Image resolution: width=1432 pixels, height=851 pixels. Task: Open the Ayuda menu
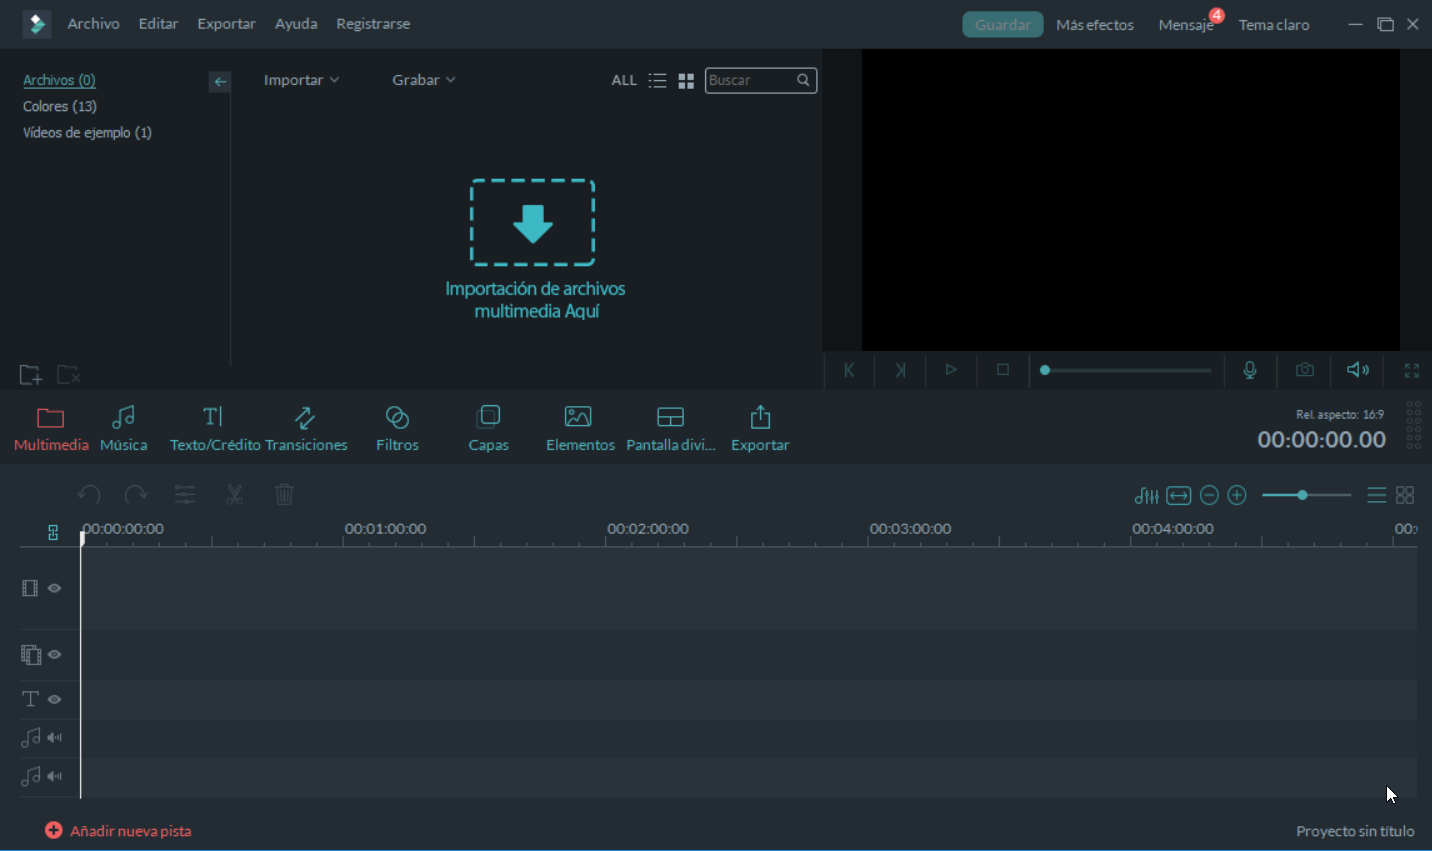[296, 24]
